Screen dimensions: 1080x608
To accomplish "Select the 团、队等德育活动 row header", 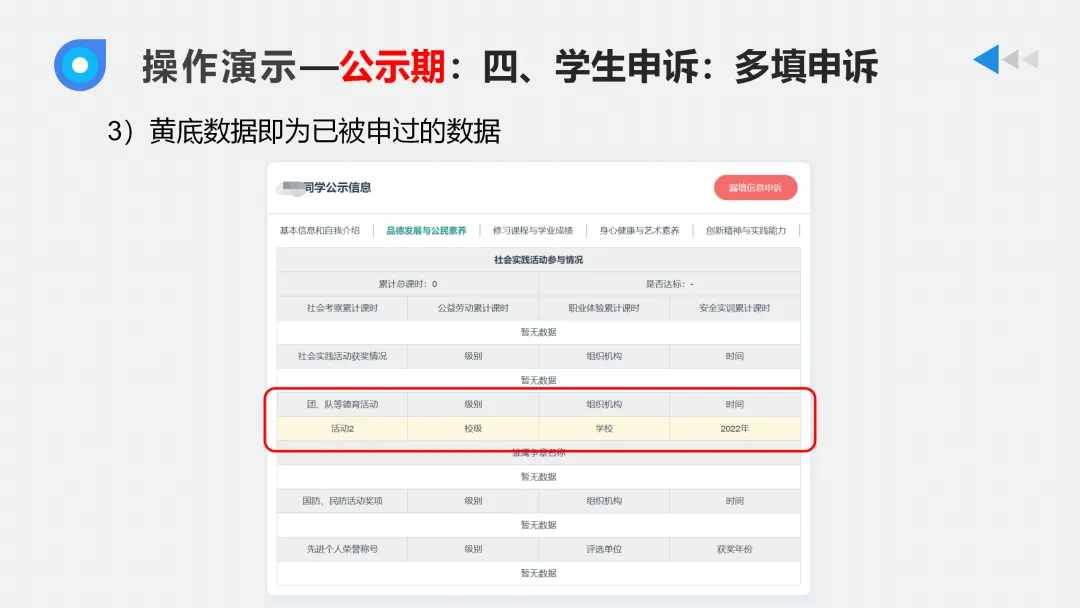I will click(340, 404).
